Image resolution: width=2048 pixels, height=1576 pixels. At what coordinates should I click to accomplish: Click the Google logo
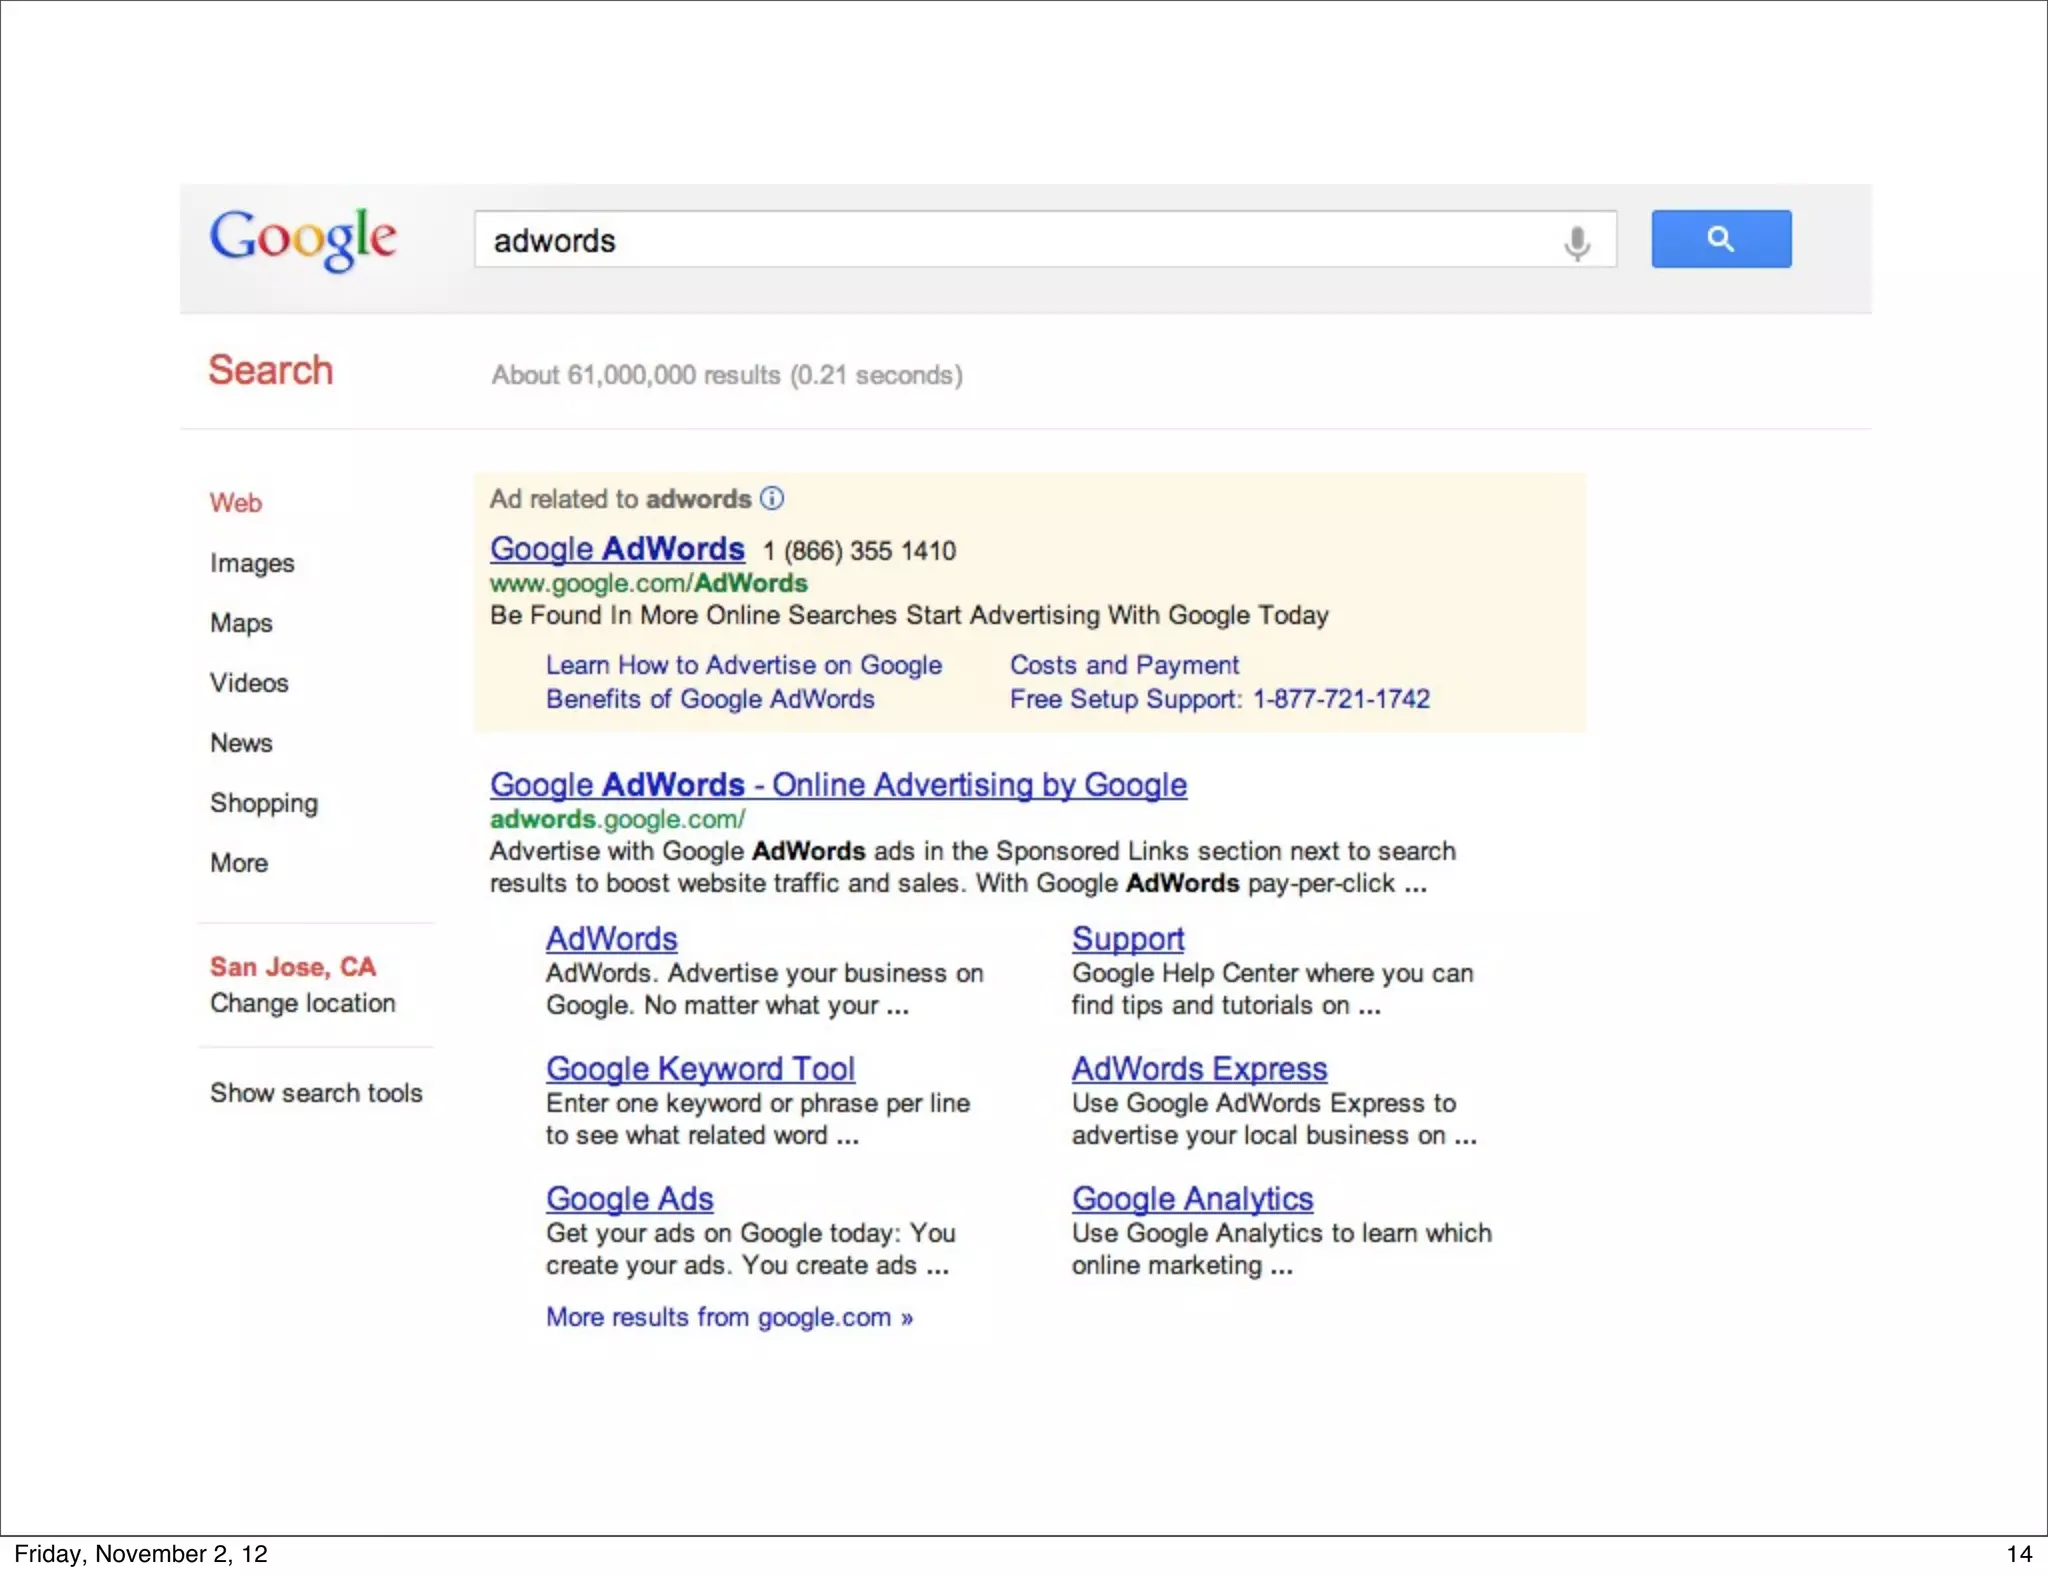(x=303, y=239)
